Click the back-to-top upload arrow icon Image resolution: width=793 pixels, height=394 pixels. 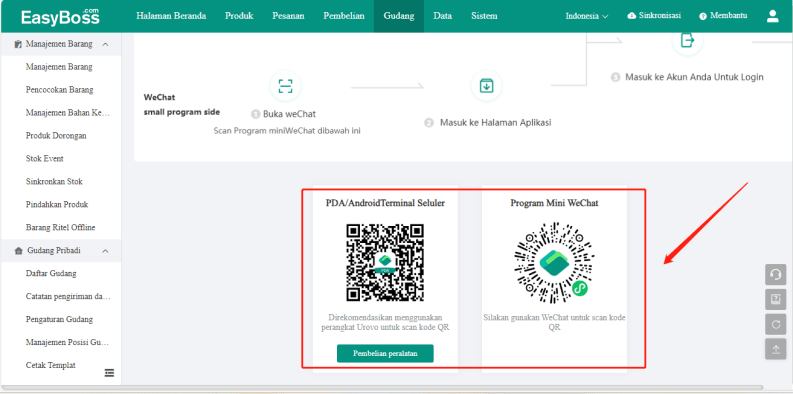pyautogui.click(x=775, y=349)
